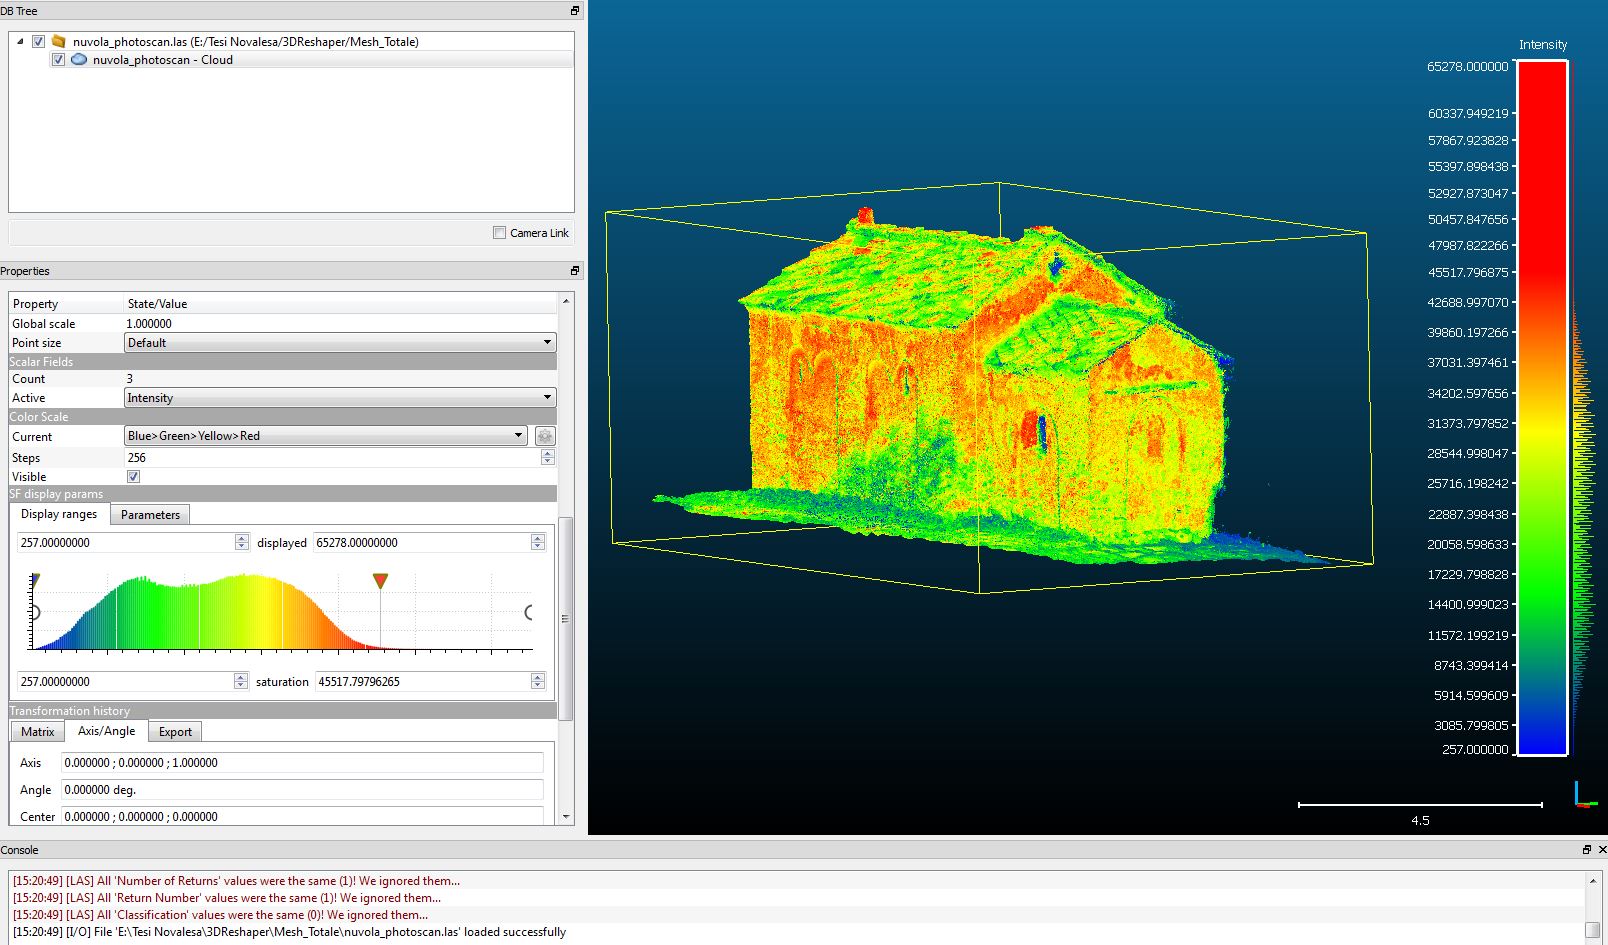This screenshot has height=945, width=1608.
Task: Float the Properties panel with its undock icon
Action: click(x=575, y=271)
